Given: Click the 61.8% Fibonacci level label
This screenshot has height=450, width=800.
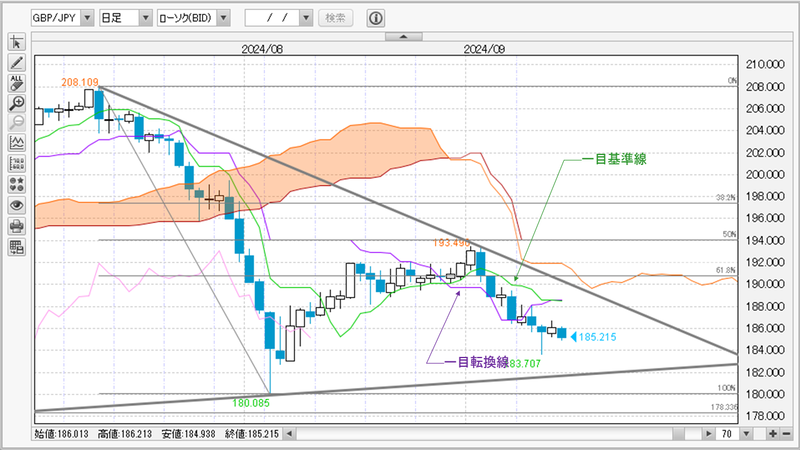Looking at the screenshot, I should pyautogui.click(x=726, y=270).
